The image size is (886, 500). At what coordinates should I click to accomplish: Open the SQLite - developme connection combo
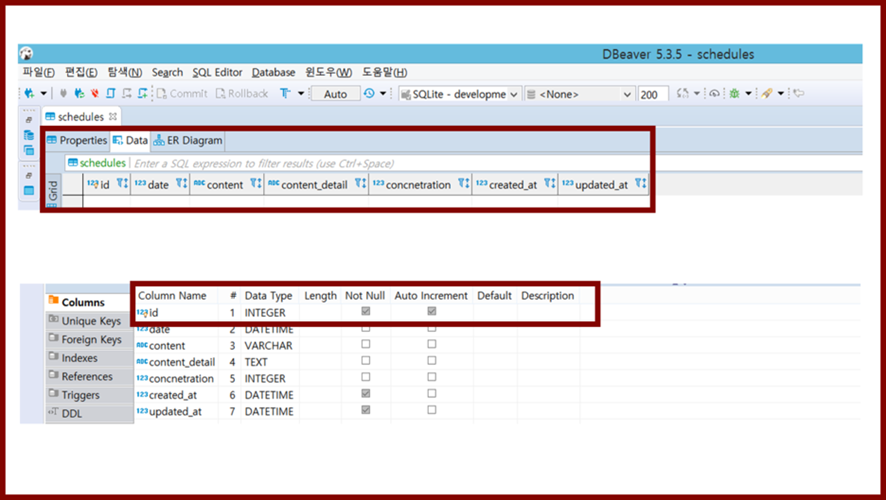pos(459,94)
